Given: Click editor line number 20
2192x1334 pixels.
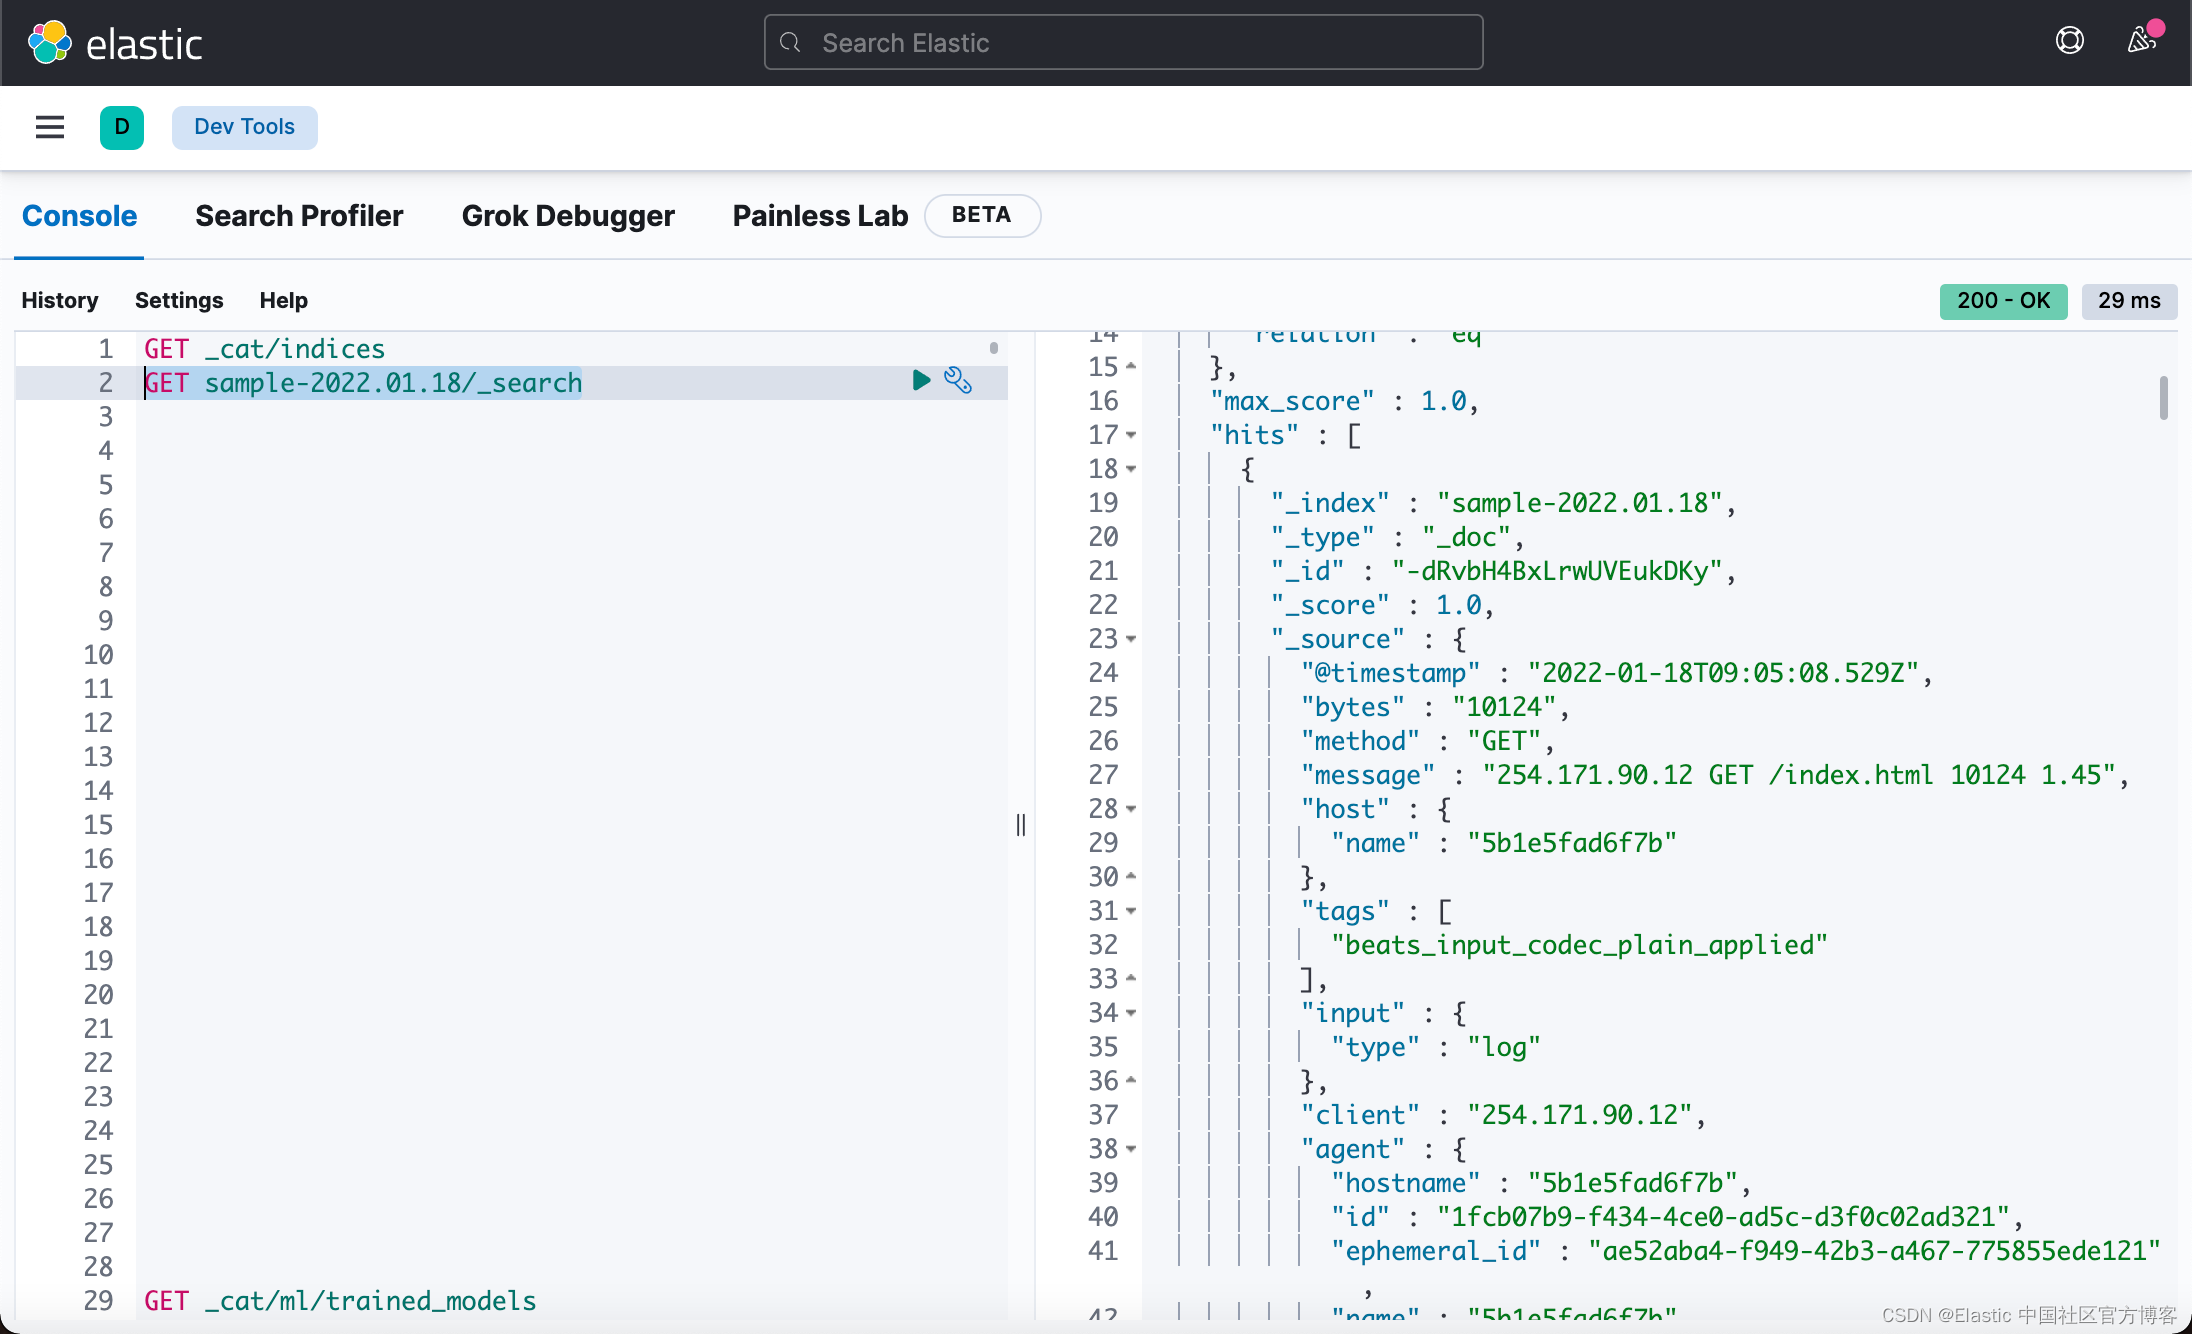Looking at the screenshot, I should point(98,995).
